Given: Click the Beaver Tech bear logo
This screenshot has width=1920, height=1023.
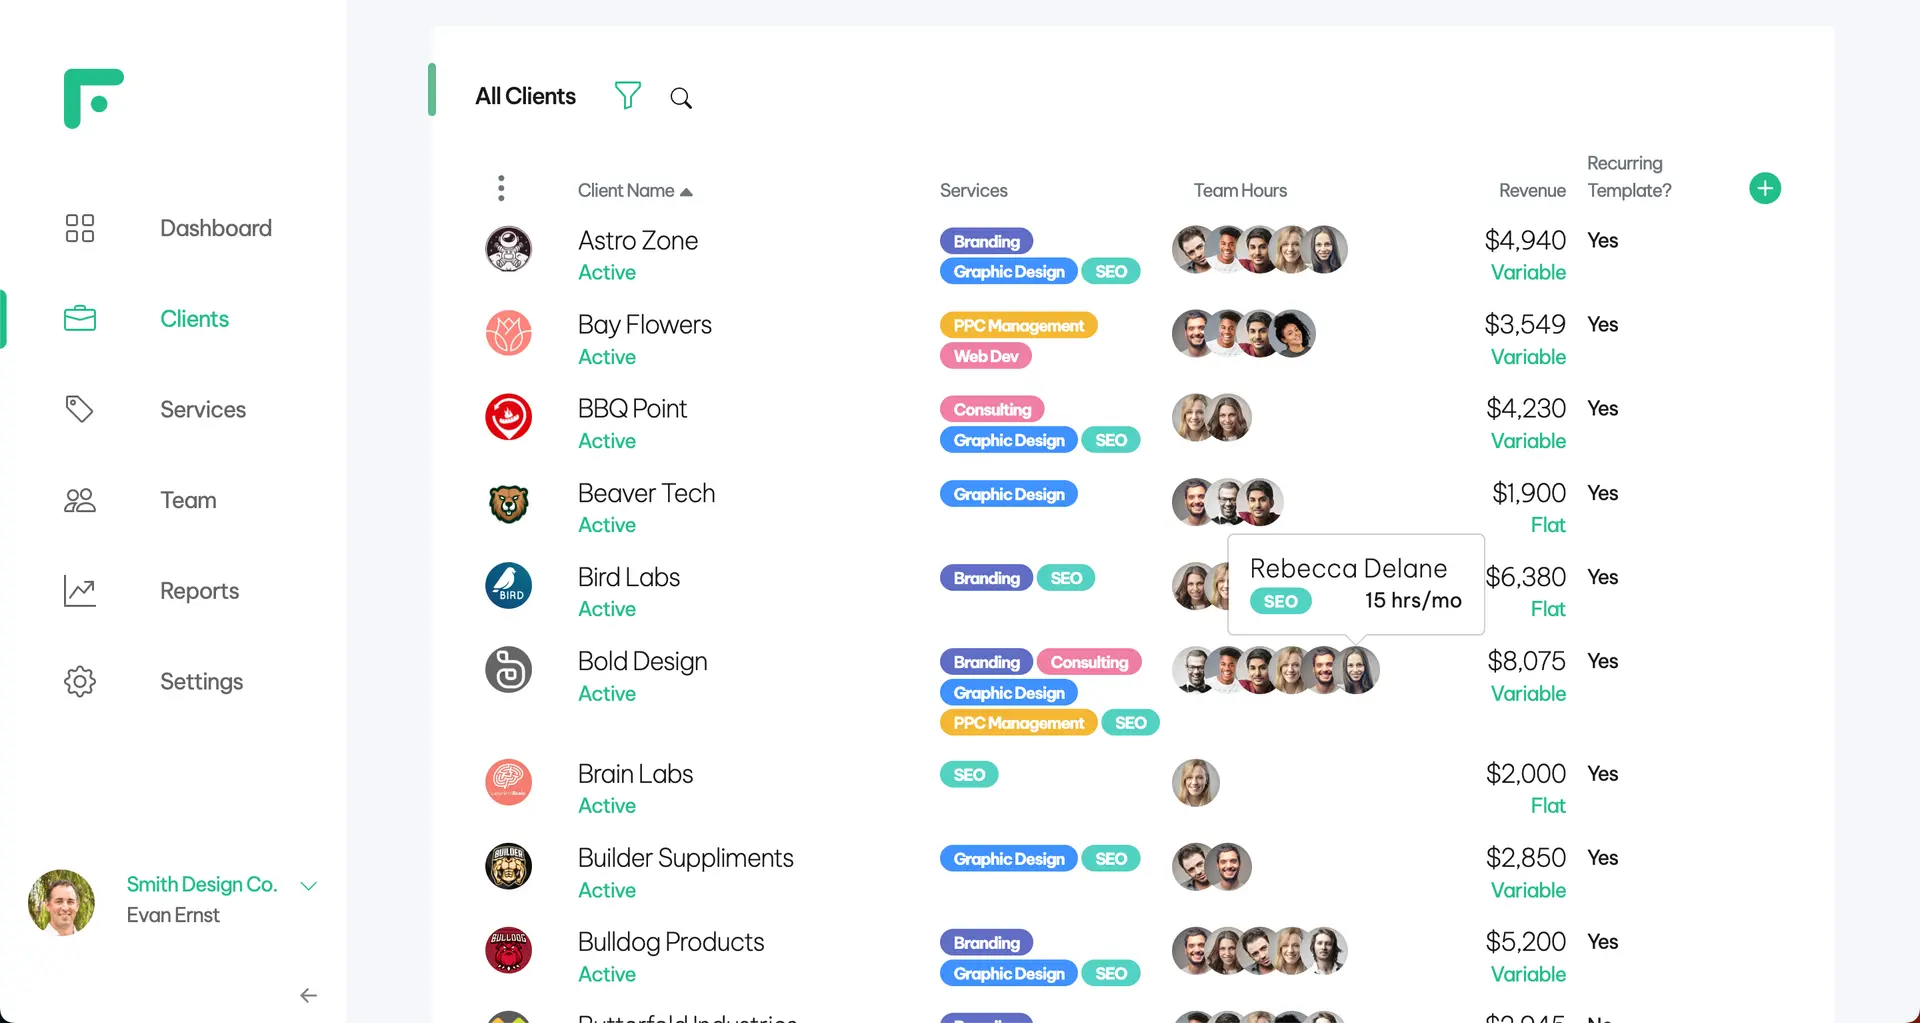Looking at the screenshot, I should pos(508,502).
